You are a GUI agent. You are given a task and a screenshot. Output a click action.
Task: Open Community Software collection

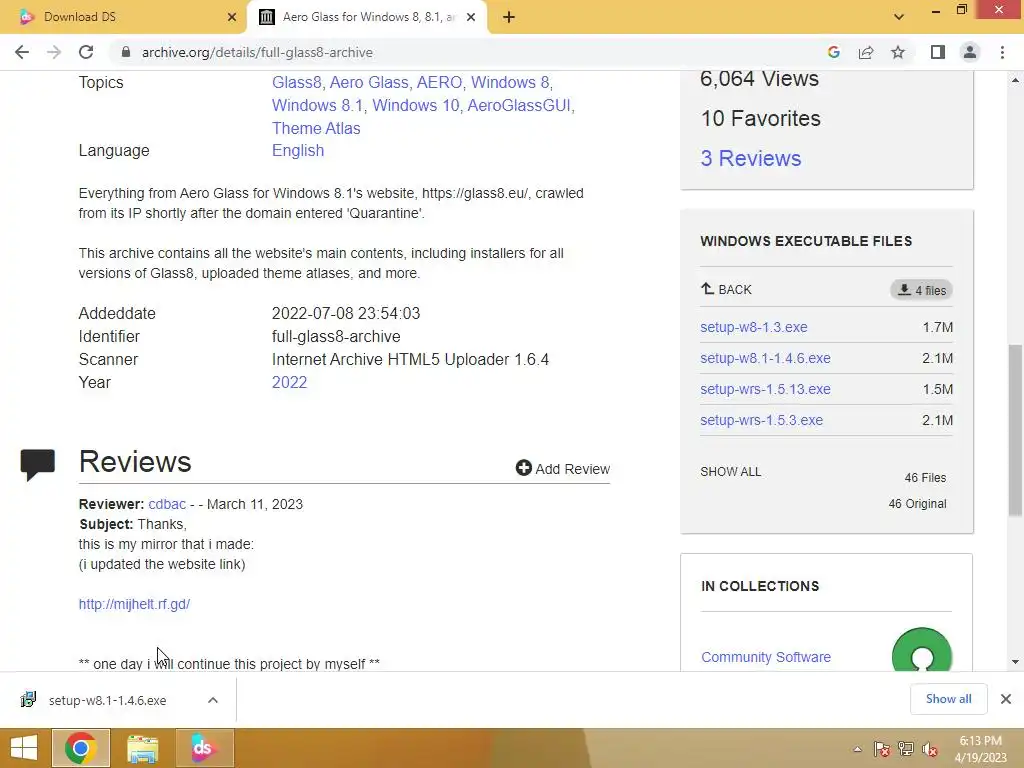point(766,657)
